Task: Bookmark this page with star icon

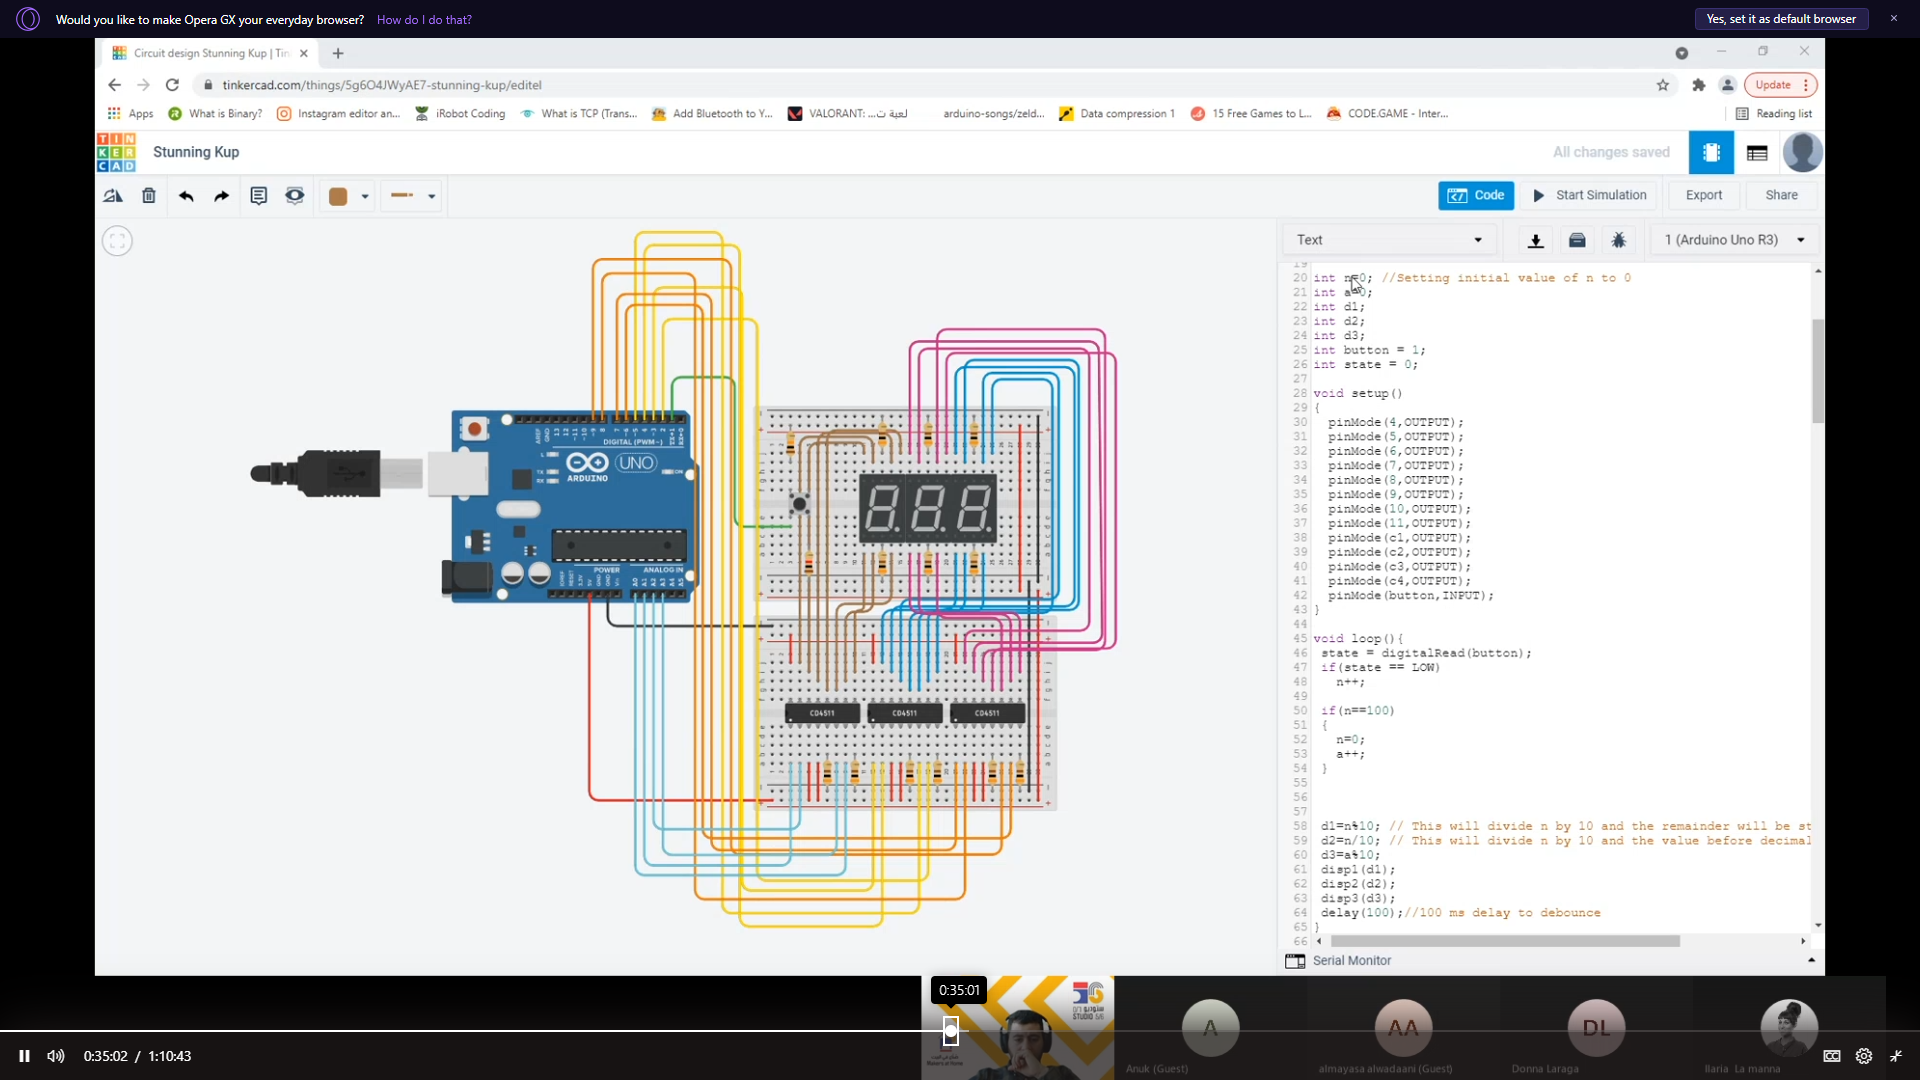Action: pyautogui.click(x=1663, y=85)
